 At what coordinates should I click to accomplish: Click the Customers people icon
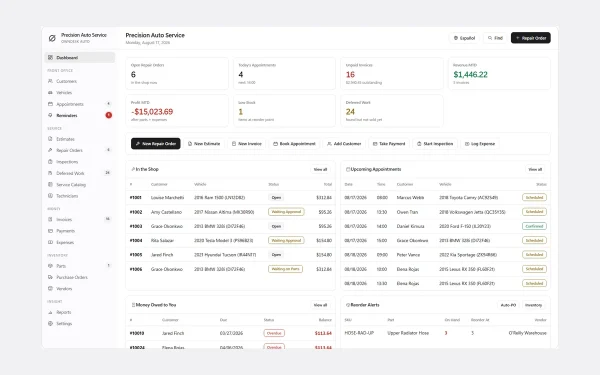click(x=50, y=81)
